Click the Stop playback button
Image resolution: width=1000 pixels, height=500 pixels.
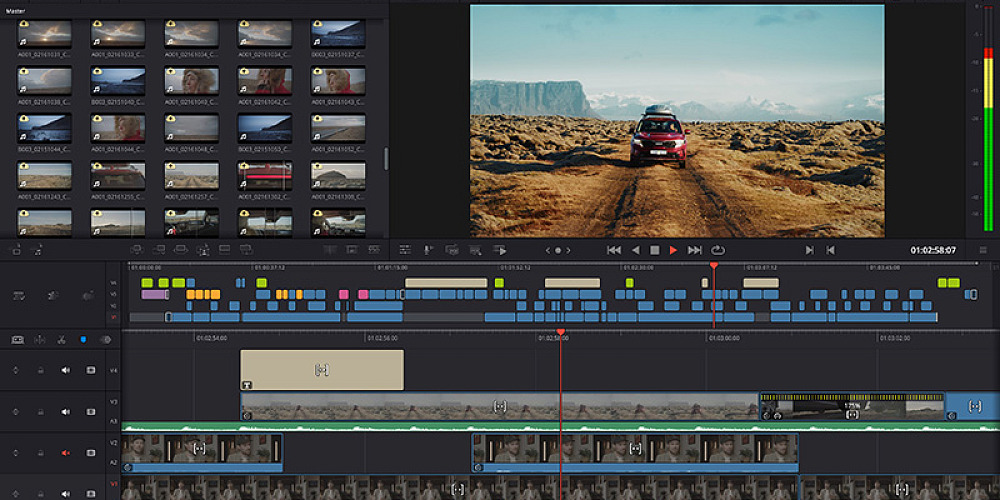(654, 250)
